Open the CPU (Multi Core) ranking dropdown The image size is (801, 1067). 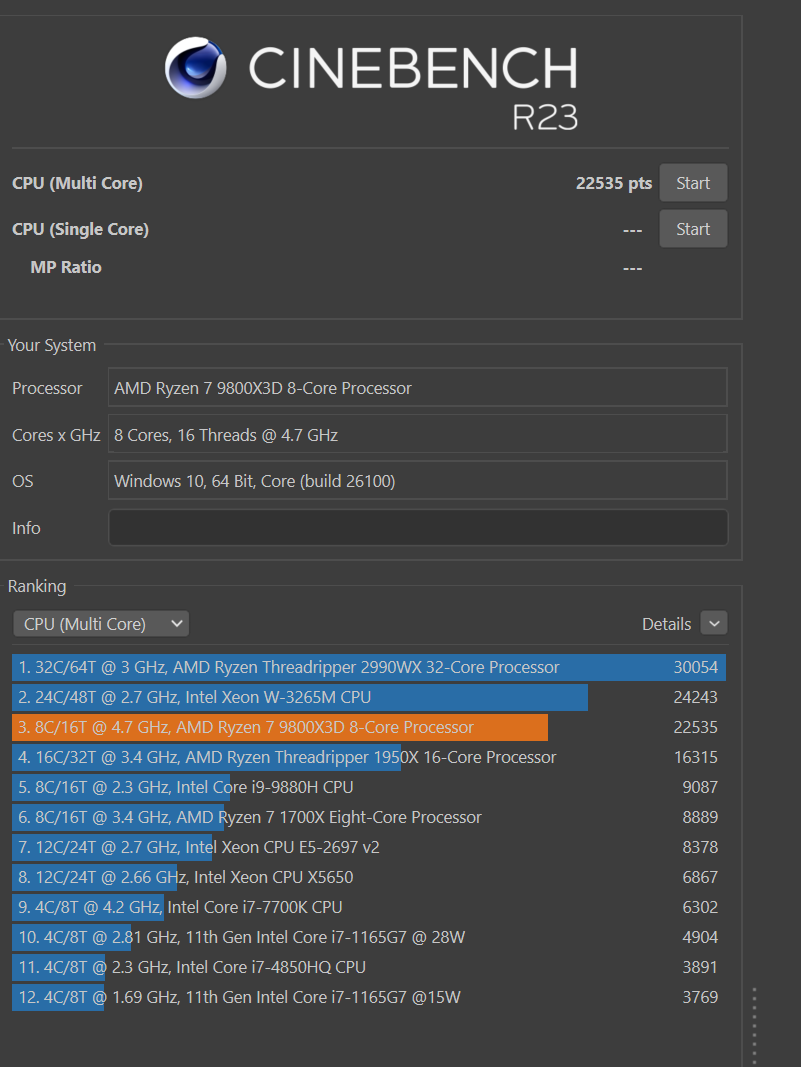coord(101,624)
